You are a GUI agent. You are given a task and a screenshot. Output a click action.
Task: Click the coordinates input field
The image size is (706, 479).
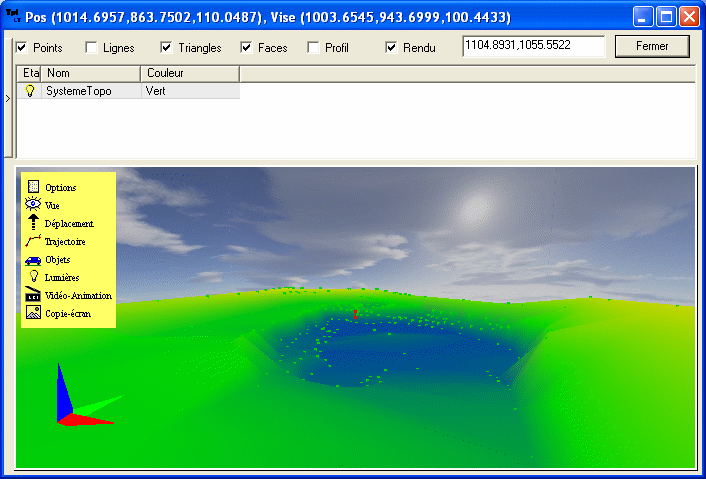coord(533,46)
